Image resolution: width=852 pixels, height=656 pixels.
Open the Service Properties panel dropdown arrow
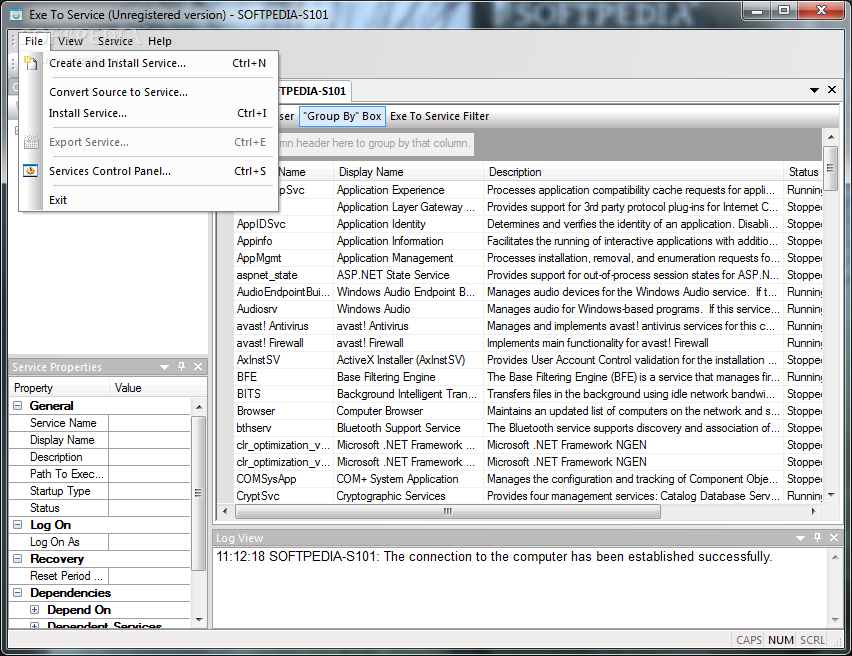pyautogui.click(x=165, y=367)
